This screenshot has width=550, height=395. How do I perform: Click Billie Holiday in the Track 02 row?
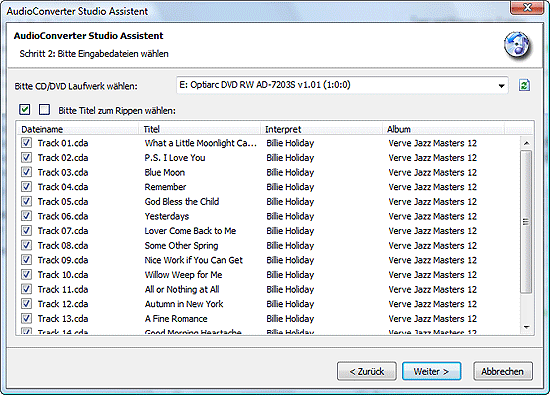pyautogui.click(x=290, y=158)
